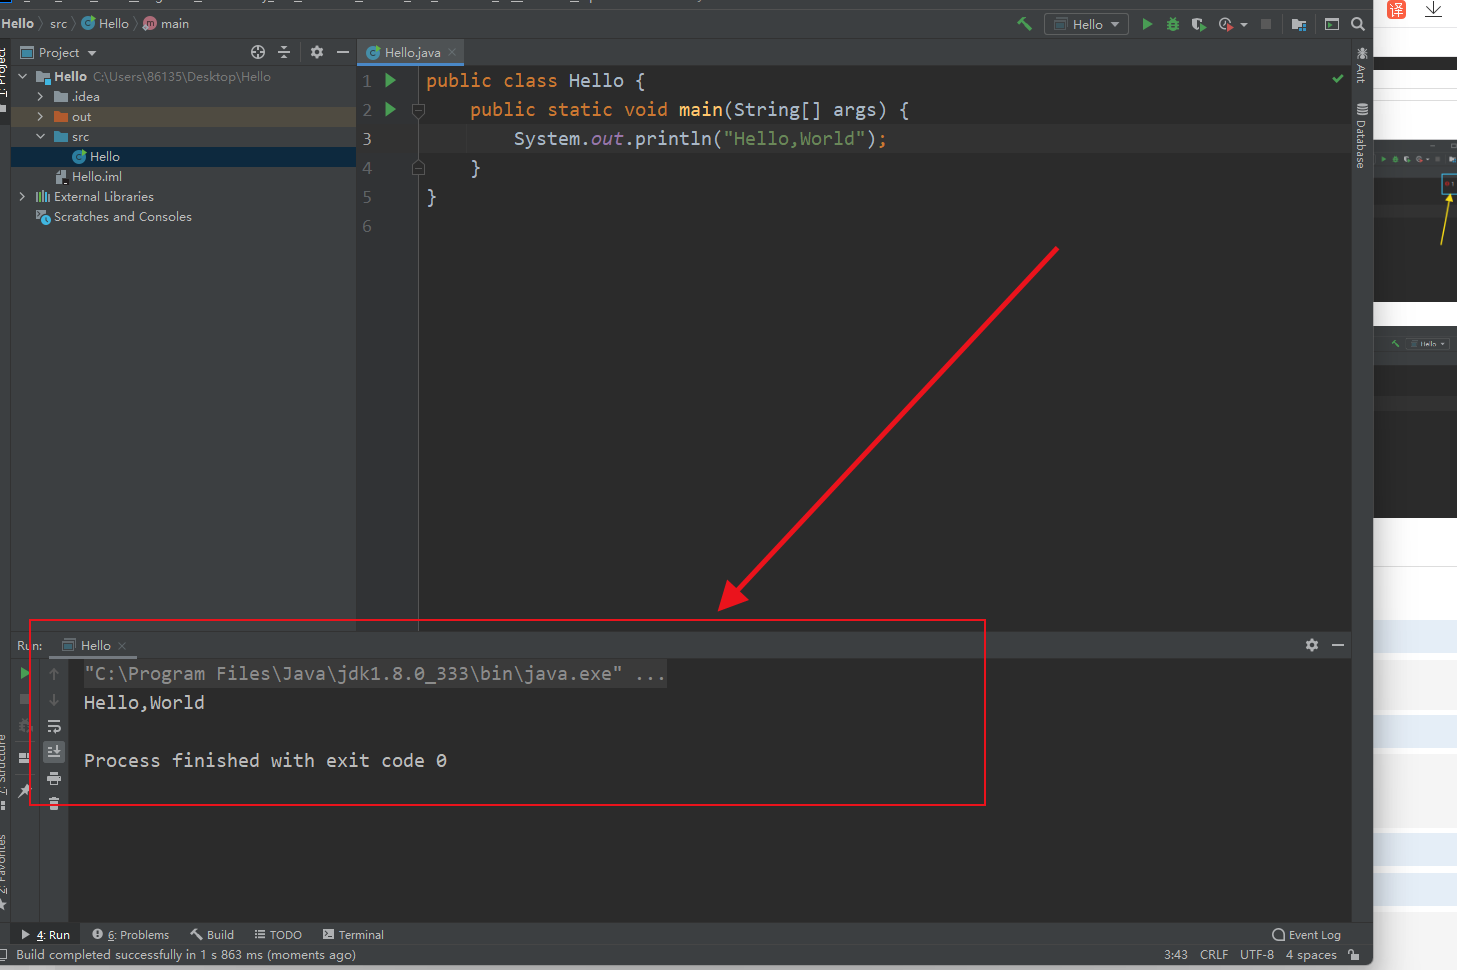Rerun Hello from the Run panel
1457x970 pixels.
[x=25, y=673]
